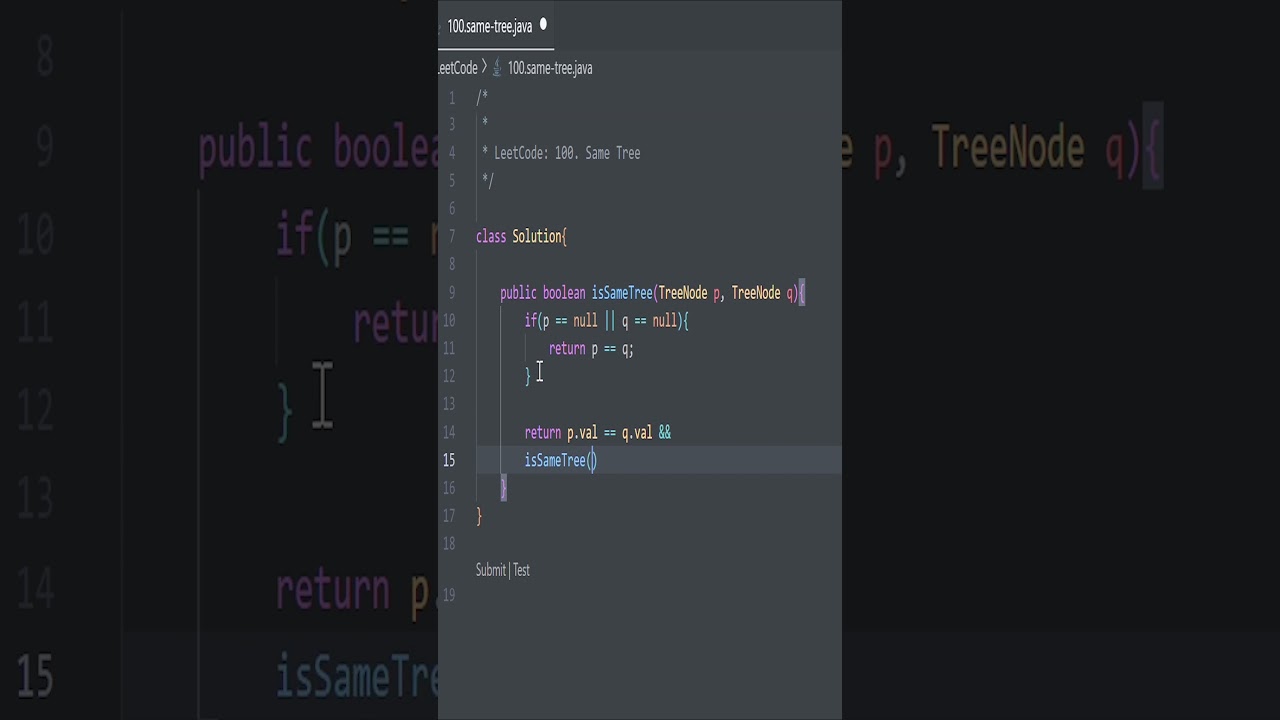Image resolution: width=1280 pixels, height=720 pixels.
Task: Click line number 15 in the gutter
Action: point(449,461)
